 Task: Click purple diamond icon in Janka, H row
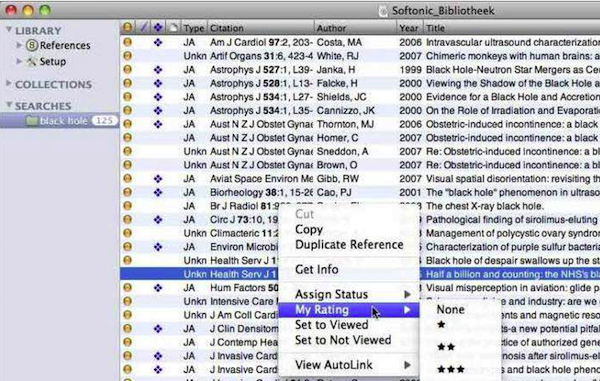tap(158, 70)
